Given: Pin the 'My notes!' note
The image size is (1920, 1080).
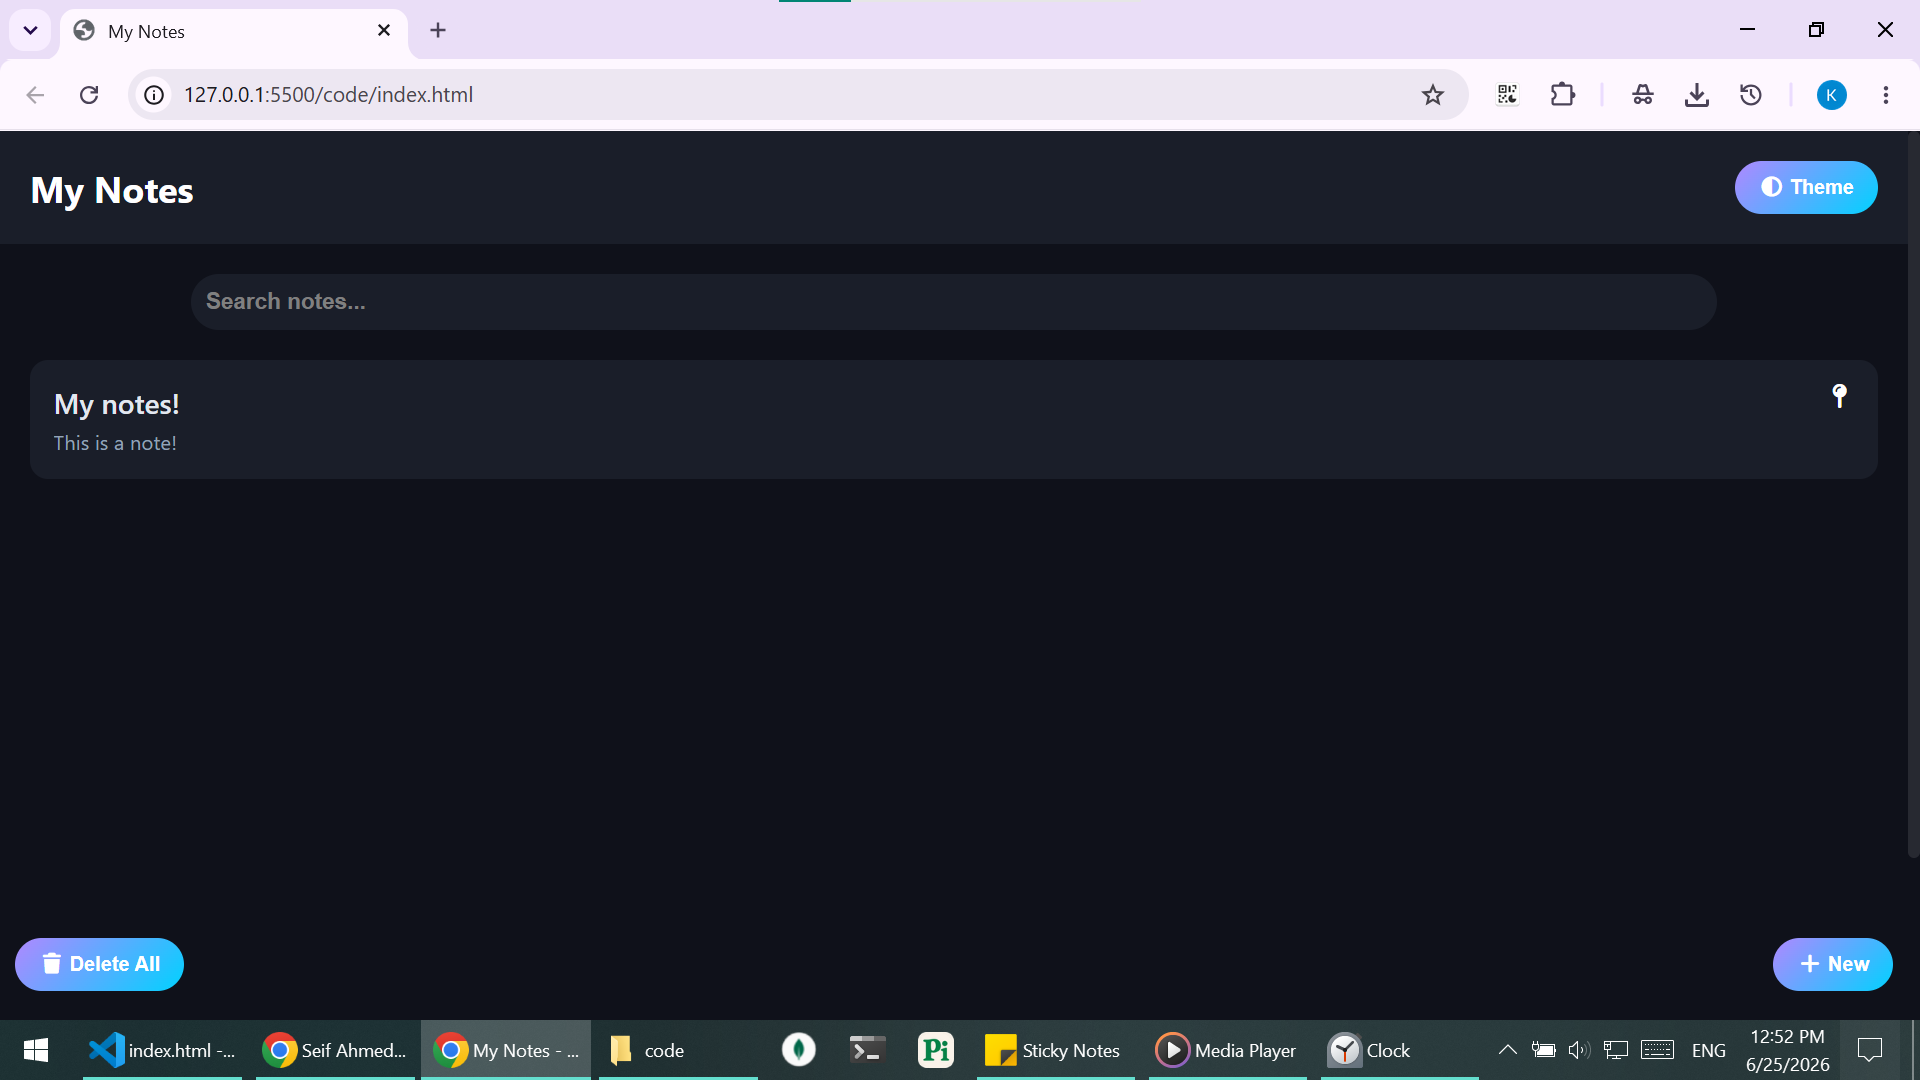Looking at the screenshot, I should click(1839, 396).
